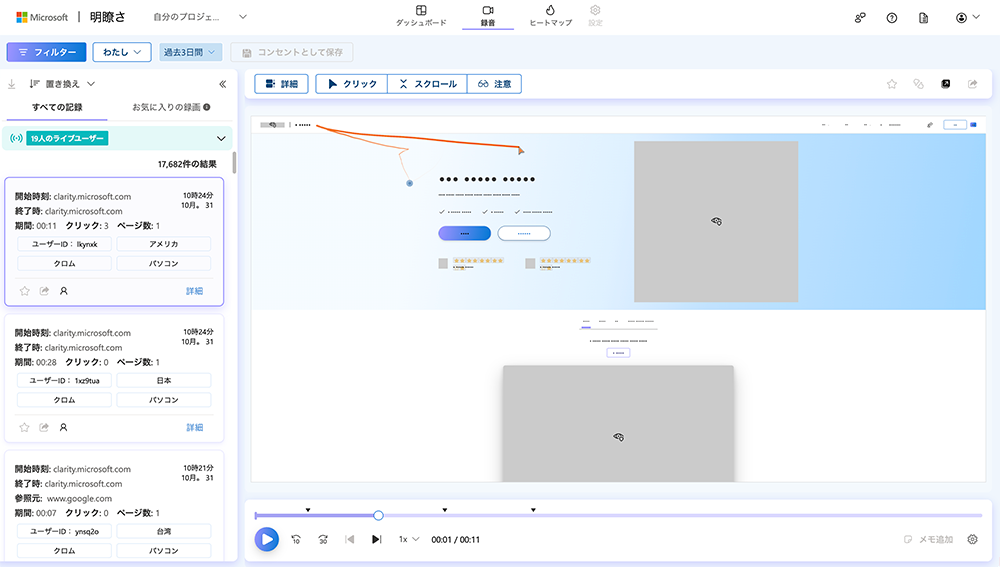Favorite the first recording with star
This screenshot has height=567, width=1000.
[25, 291]
